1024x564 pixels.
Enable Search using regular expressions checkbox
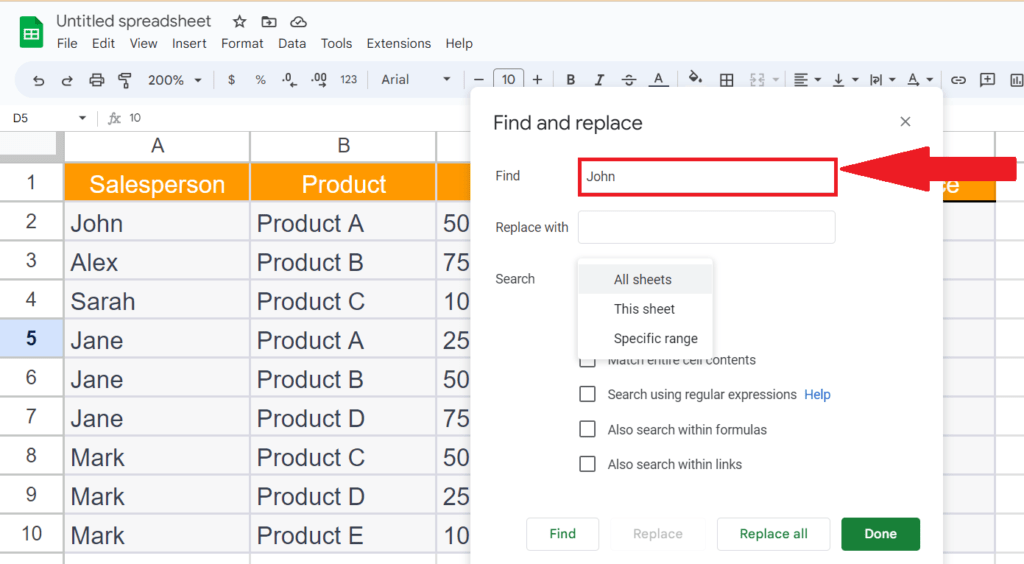point(588,394)
